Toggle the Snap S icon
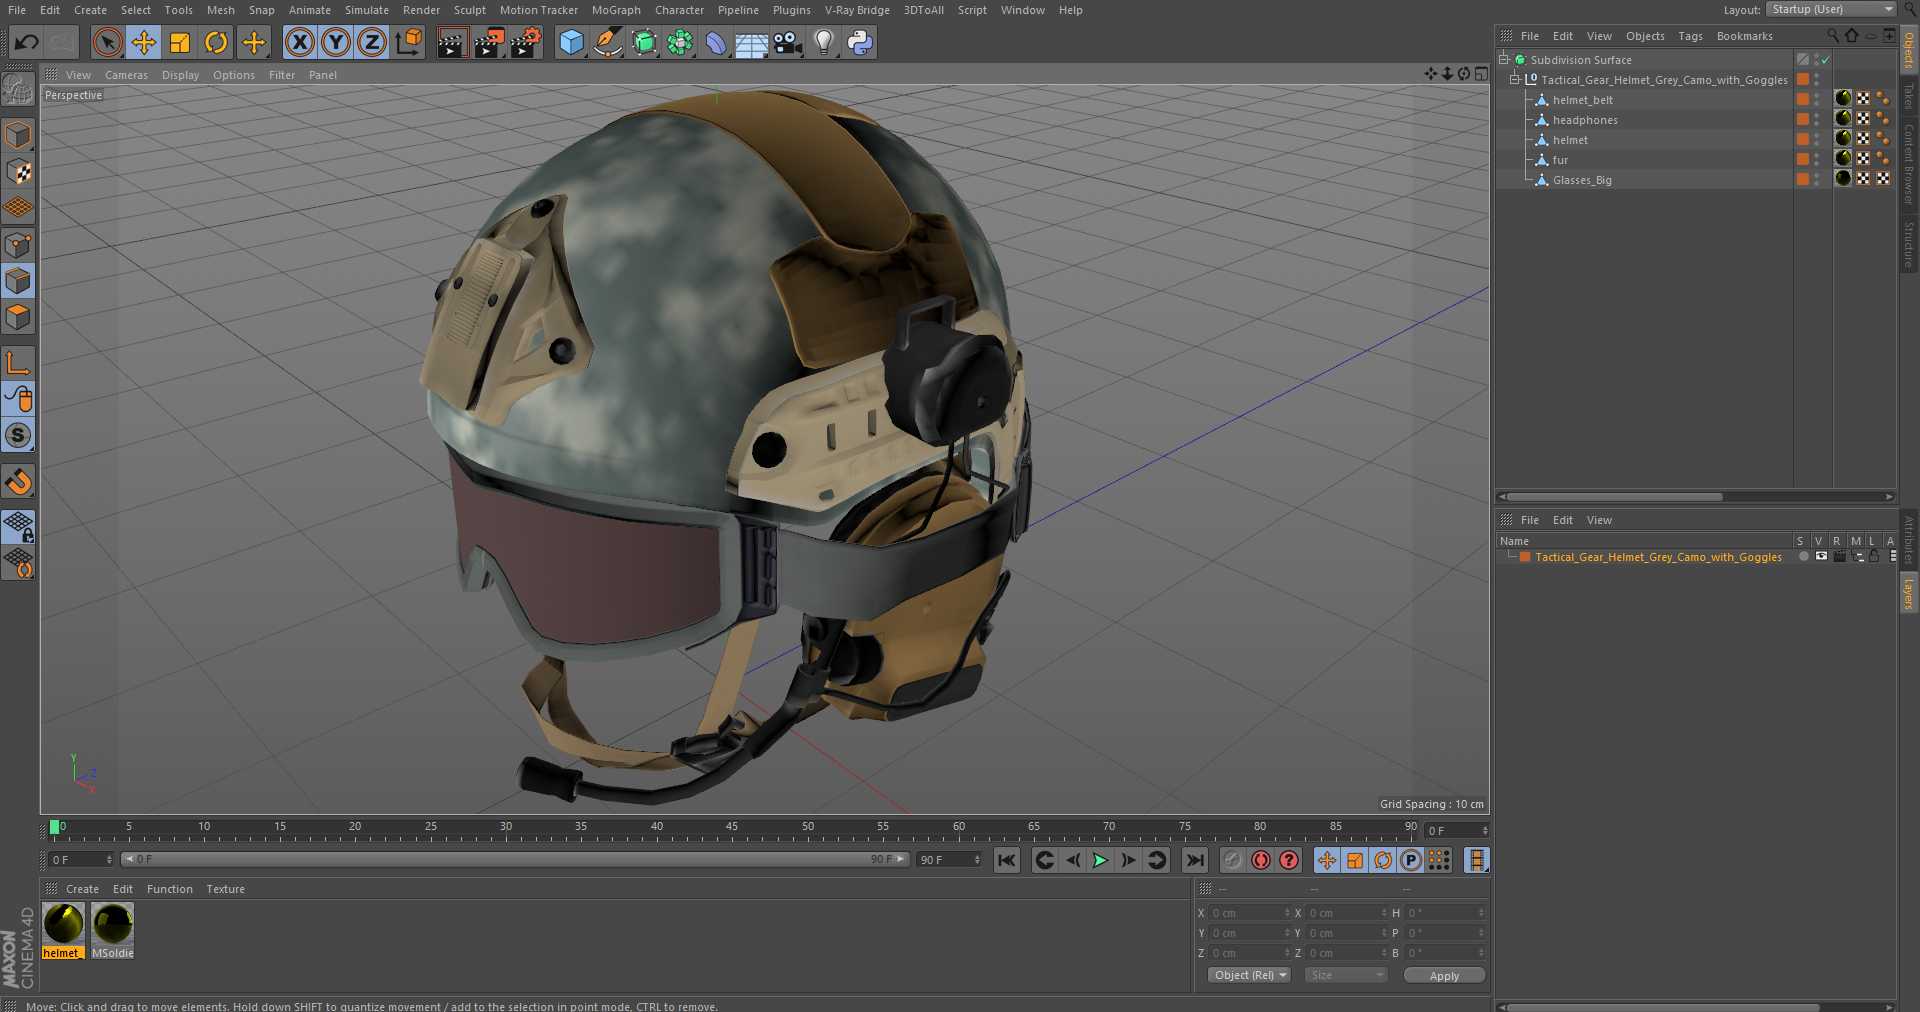The image size is (1920, 1012). [x=18, y=435]
